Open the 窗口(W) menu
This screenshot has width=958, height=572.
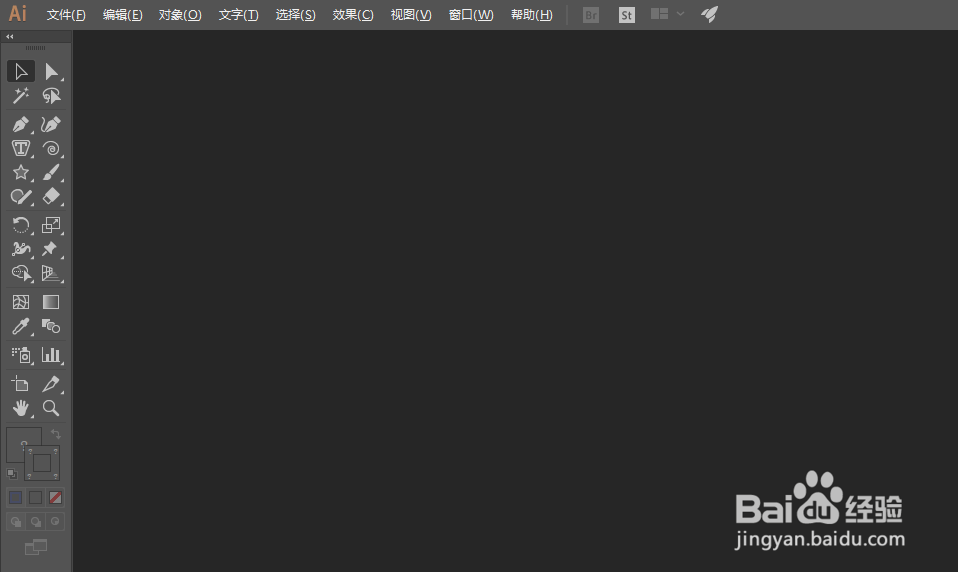pyautogui.click(x=470, y=15)
